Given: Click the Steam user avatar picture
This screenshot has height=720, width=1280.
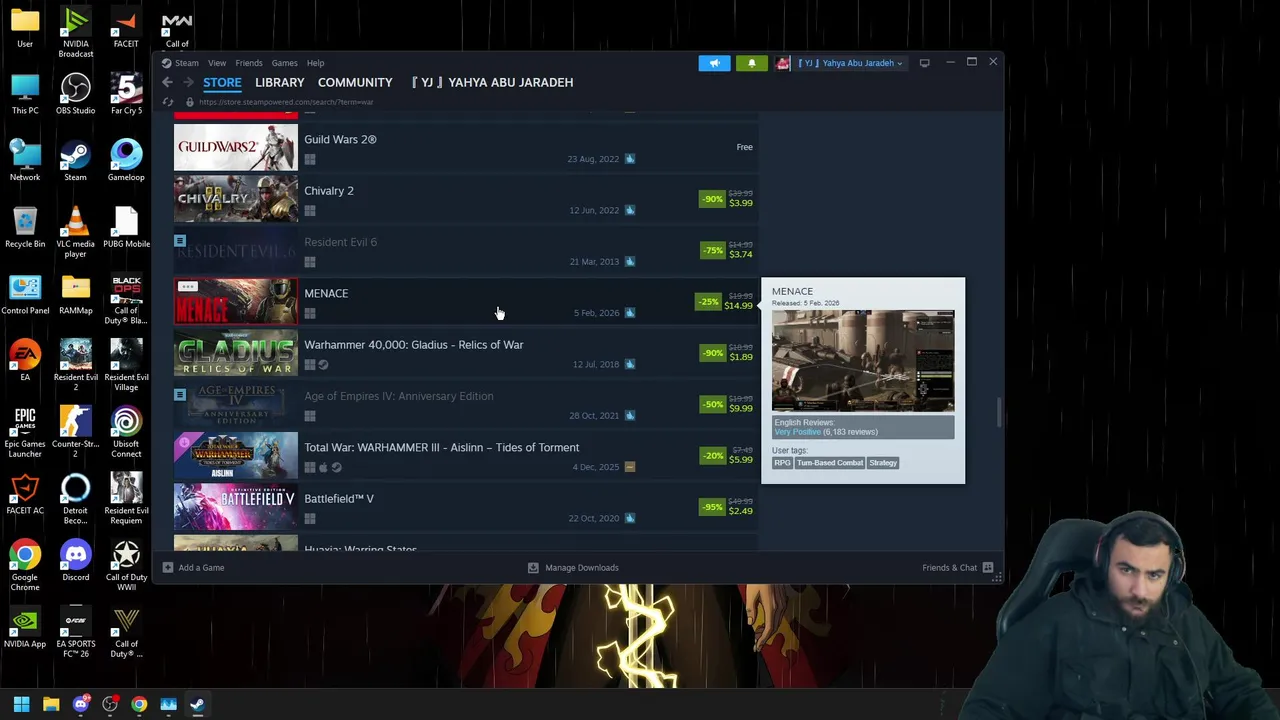Looking at the screenshot, I should coord(783,63).
